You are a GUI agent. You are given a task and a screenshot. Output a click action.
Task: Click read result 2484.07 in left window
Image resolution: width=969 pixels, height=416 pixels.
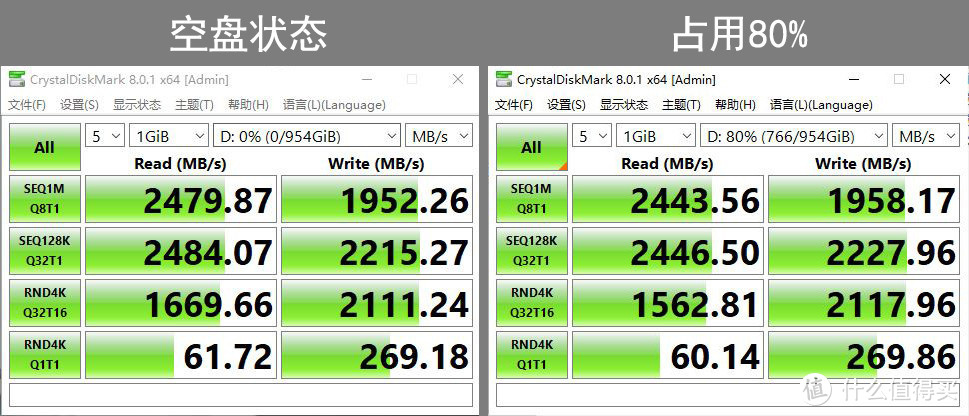coord(180,251)
